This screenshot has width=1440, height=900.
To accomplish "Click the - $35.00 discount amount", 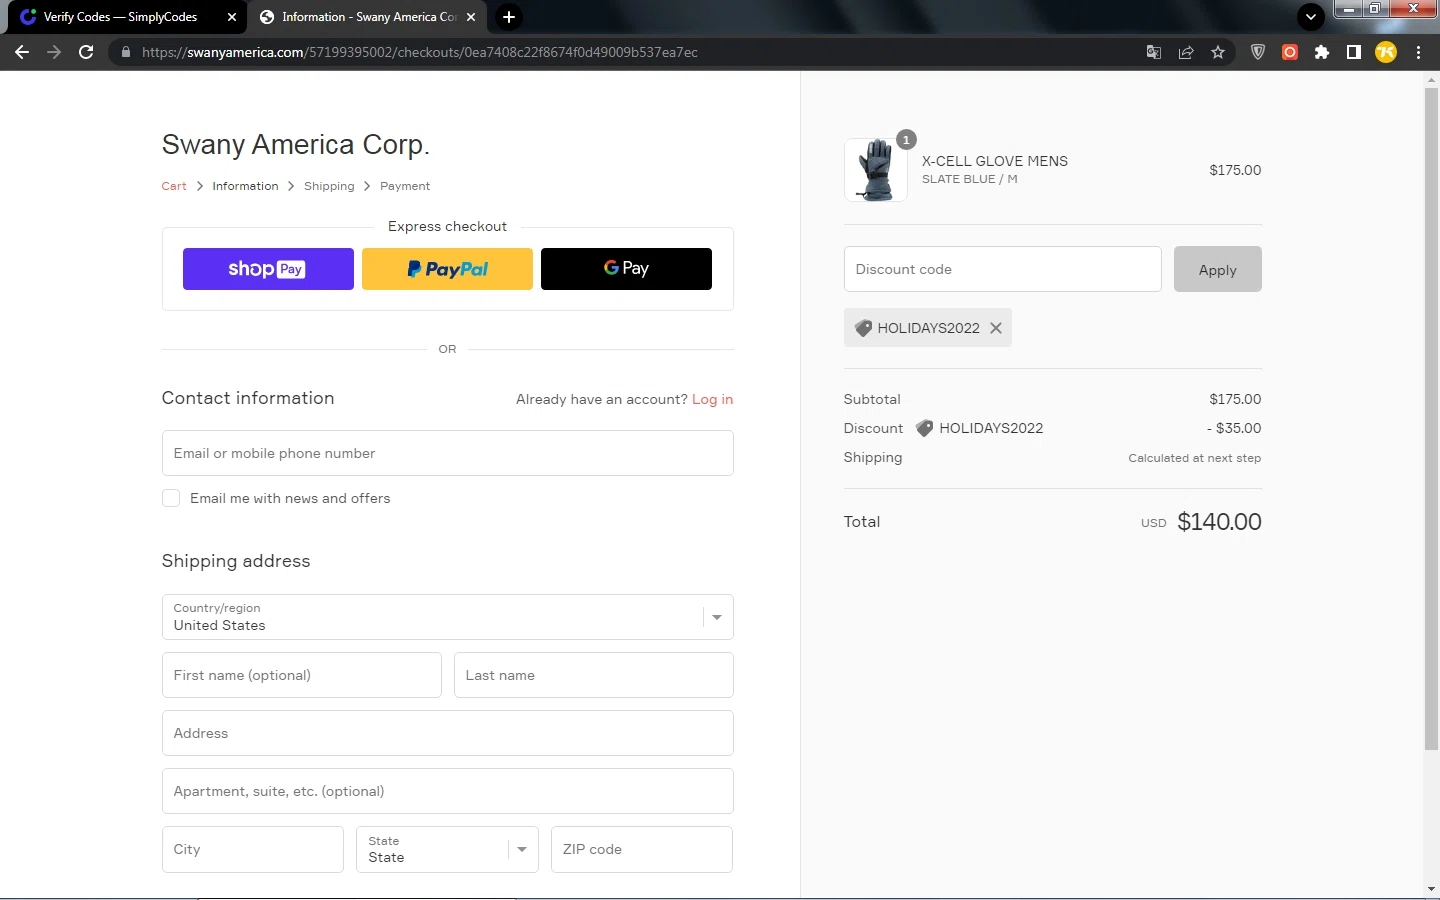I will coord(1234,428).
